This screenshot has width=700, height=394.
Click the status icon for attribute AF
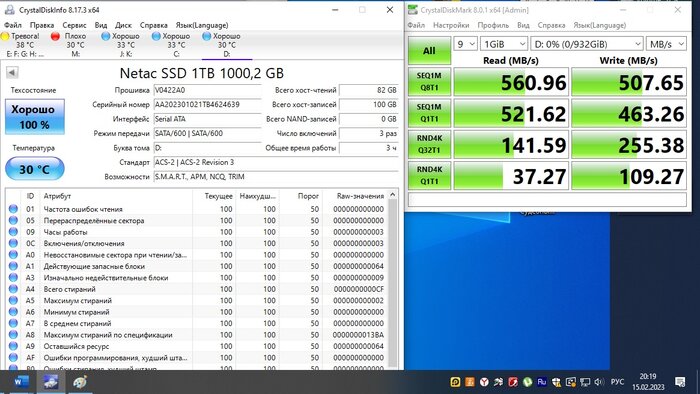click(13, 357)
